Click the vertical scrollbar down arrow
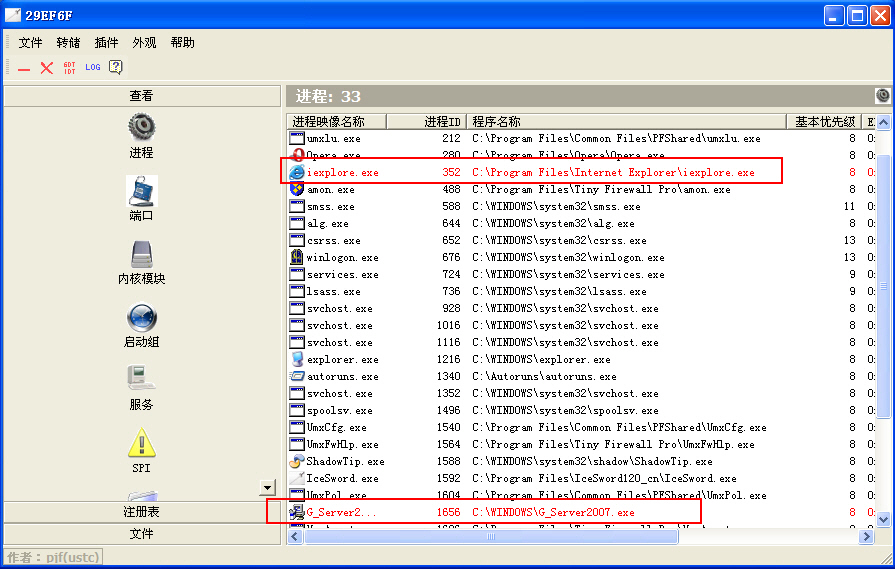Viewport: 895px width, 569px height. point(883,519)
